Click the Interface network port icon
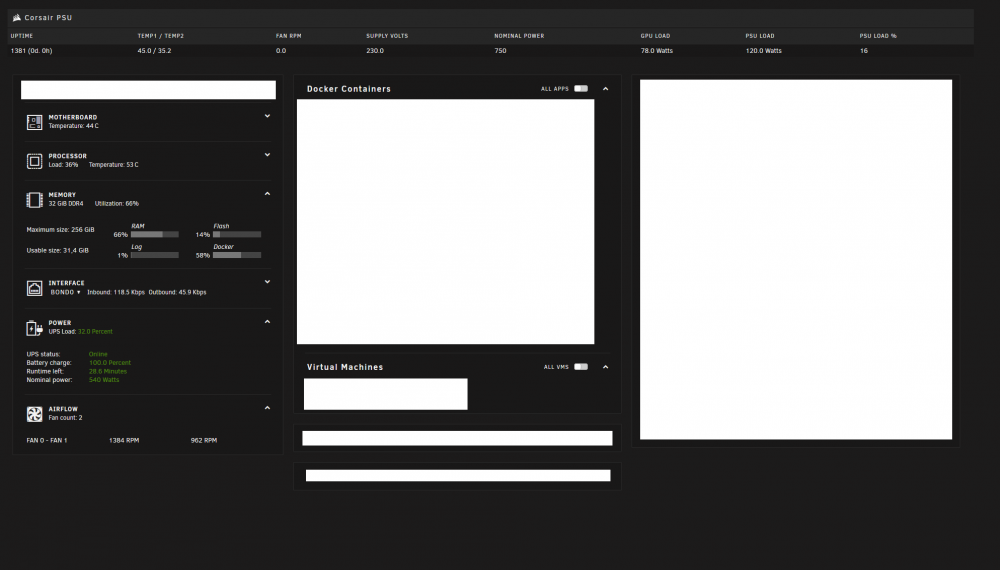1000x570 pixels. click(x=34, y=288)
